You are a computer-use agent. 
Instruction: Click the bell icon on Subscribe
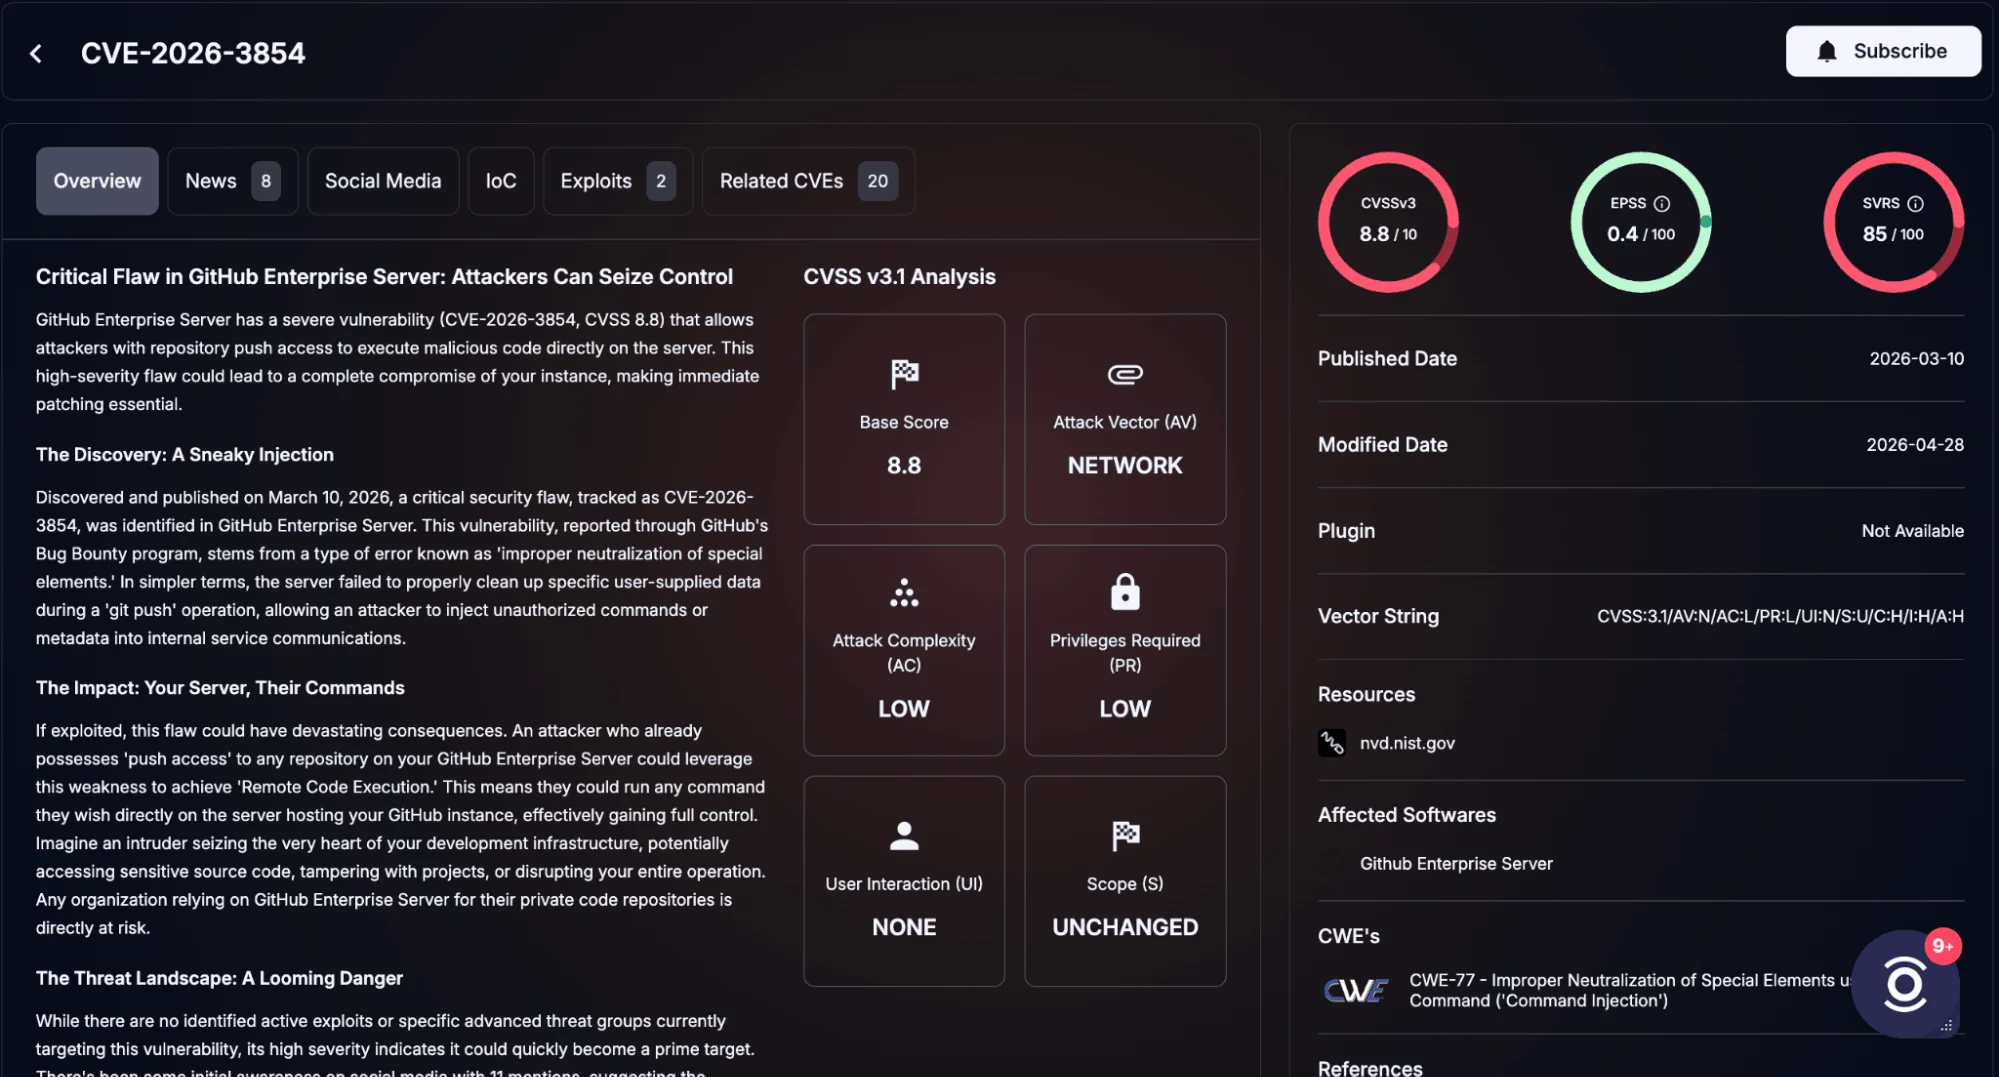pyautogui.click(x=1827, y=51)
